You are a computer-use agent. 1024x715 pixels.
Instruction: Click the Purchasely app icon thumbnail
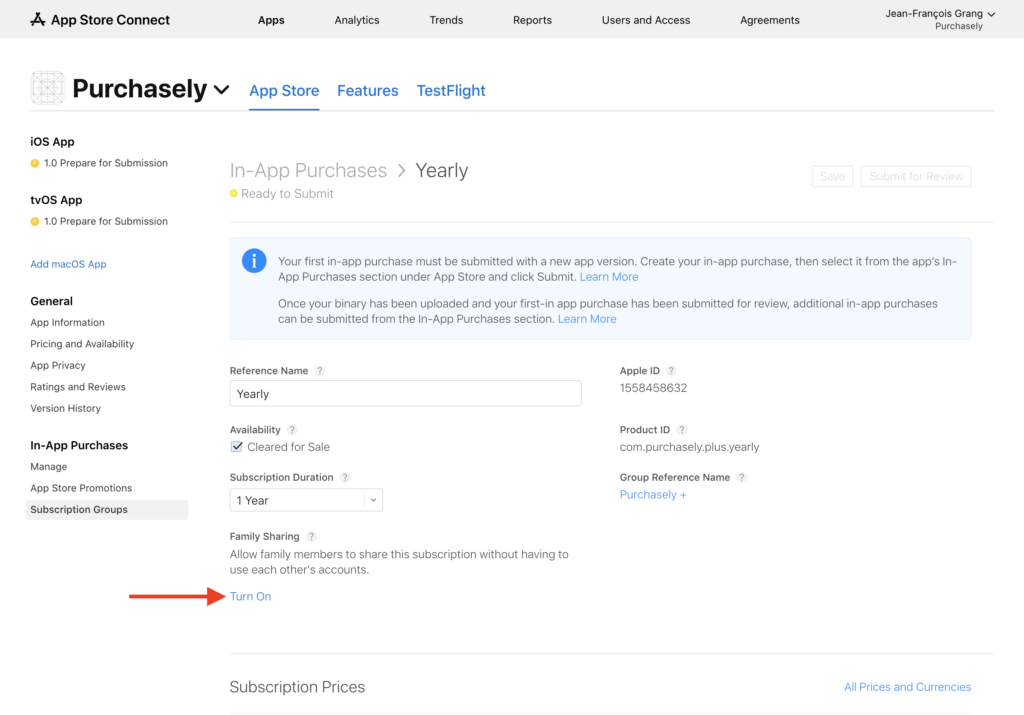(47, 87)
